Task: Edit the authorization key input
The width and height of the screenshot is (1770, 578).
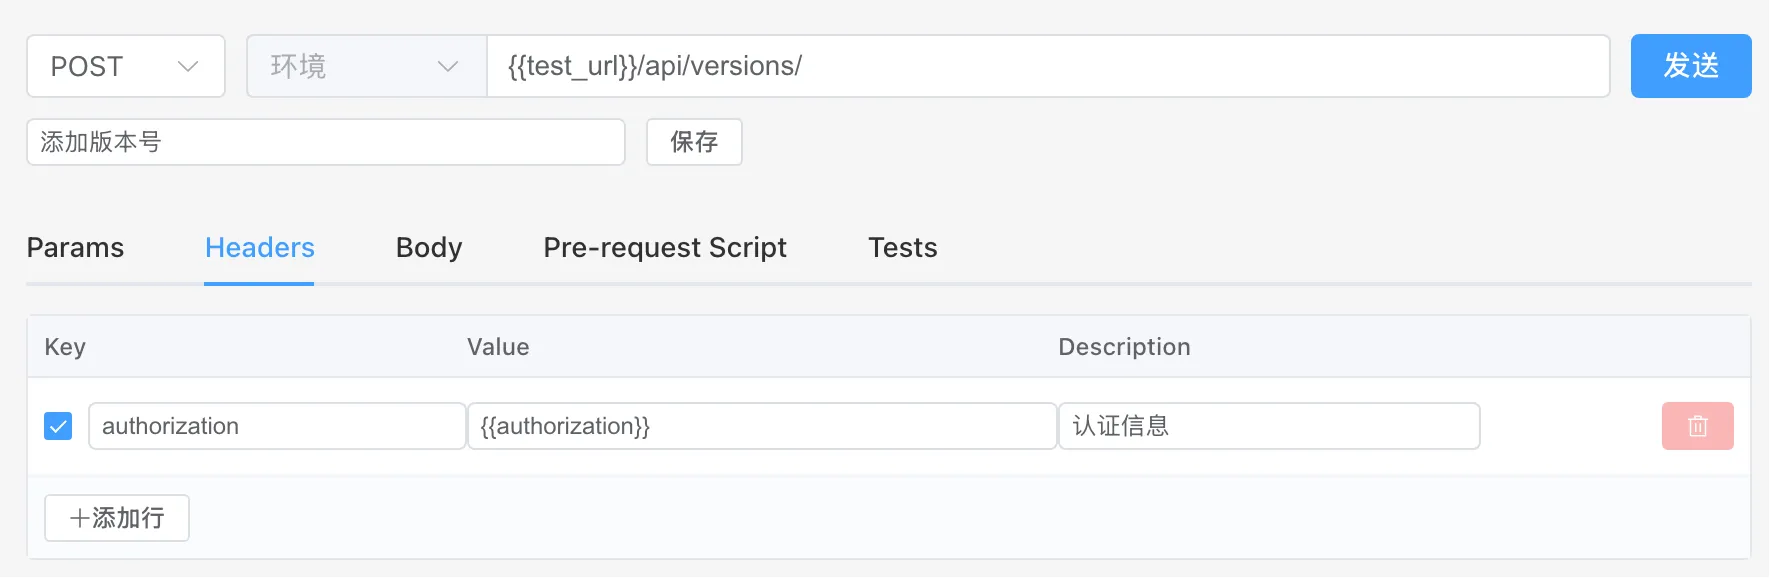Action: click(x=277, y=426)
